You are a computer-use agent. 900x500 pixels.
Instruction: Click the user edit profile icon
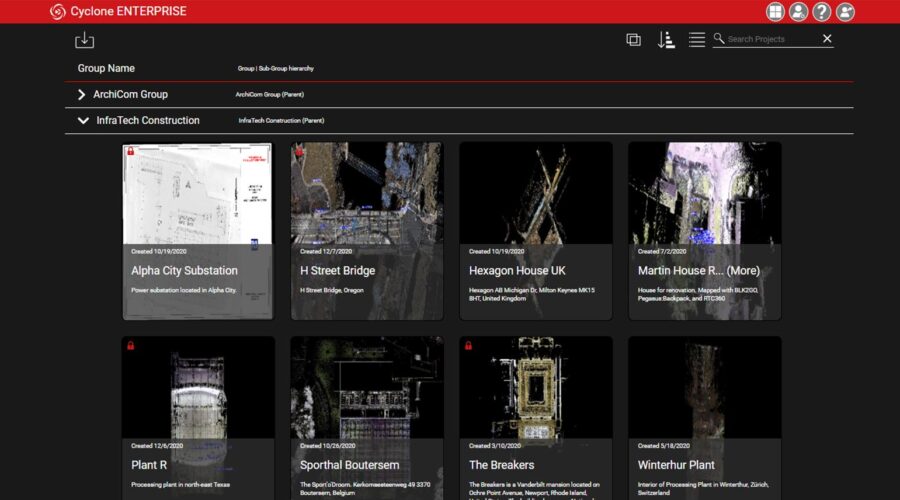point(846,12)
